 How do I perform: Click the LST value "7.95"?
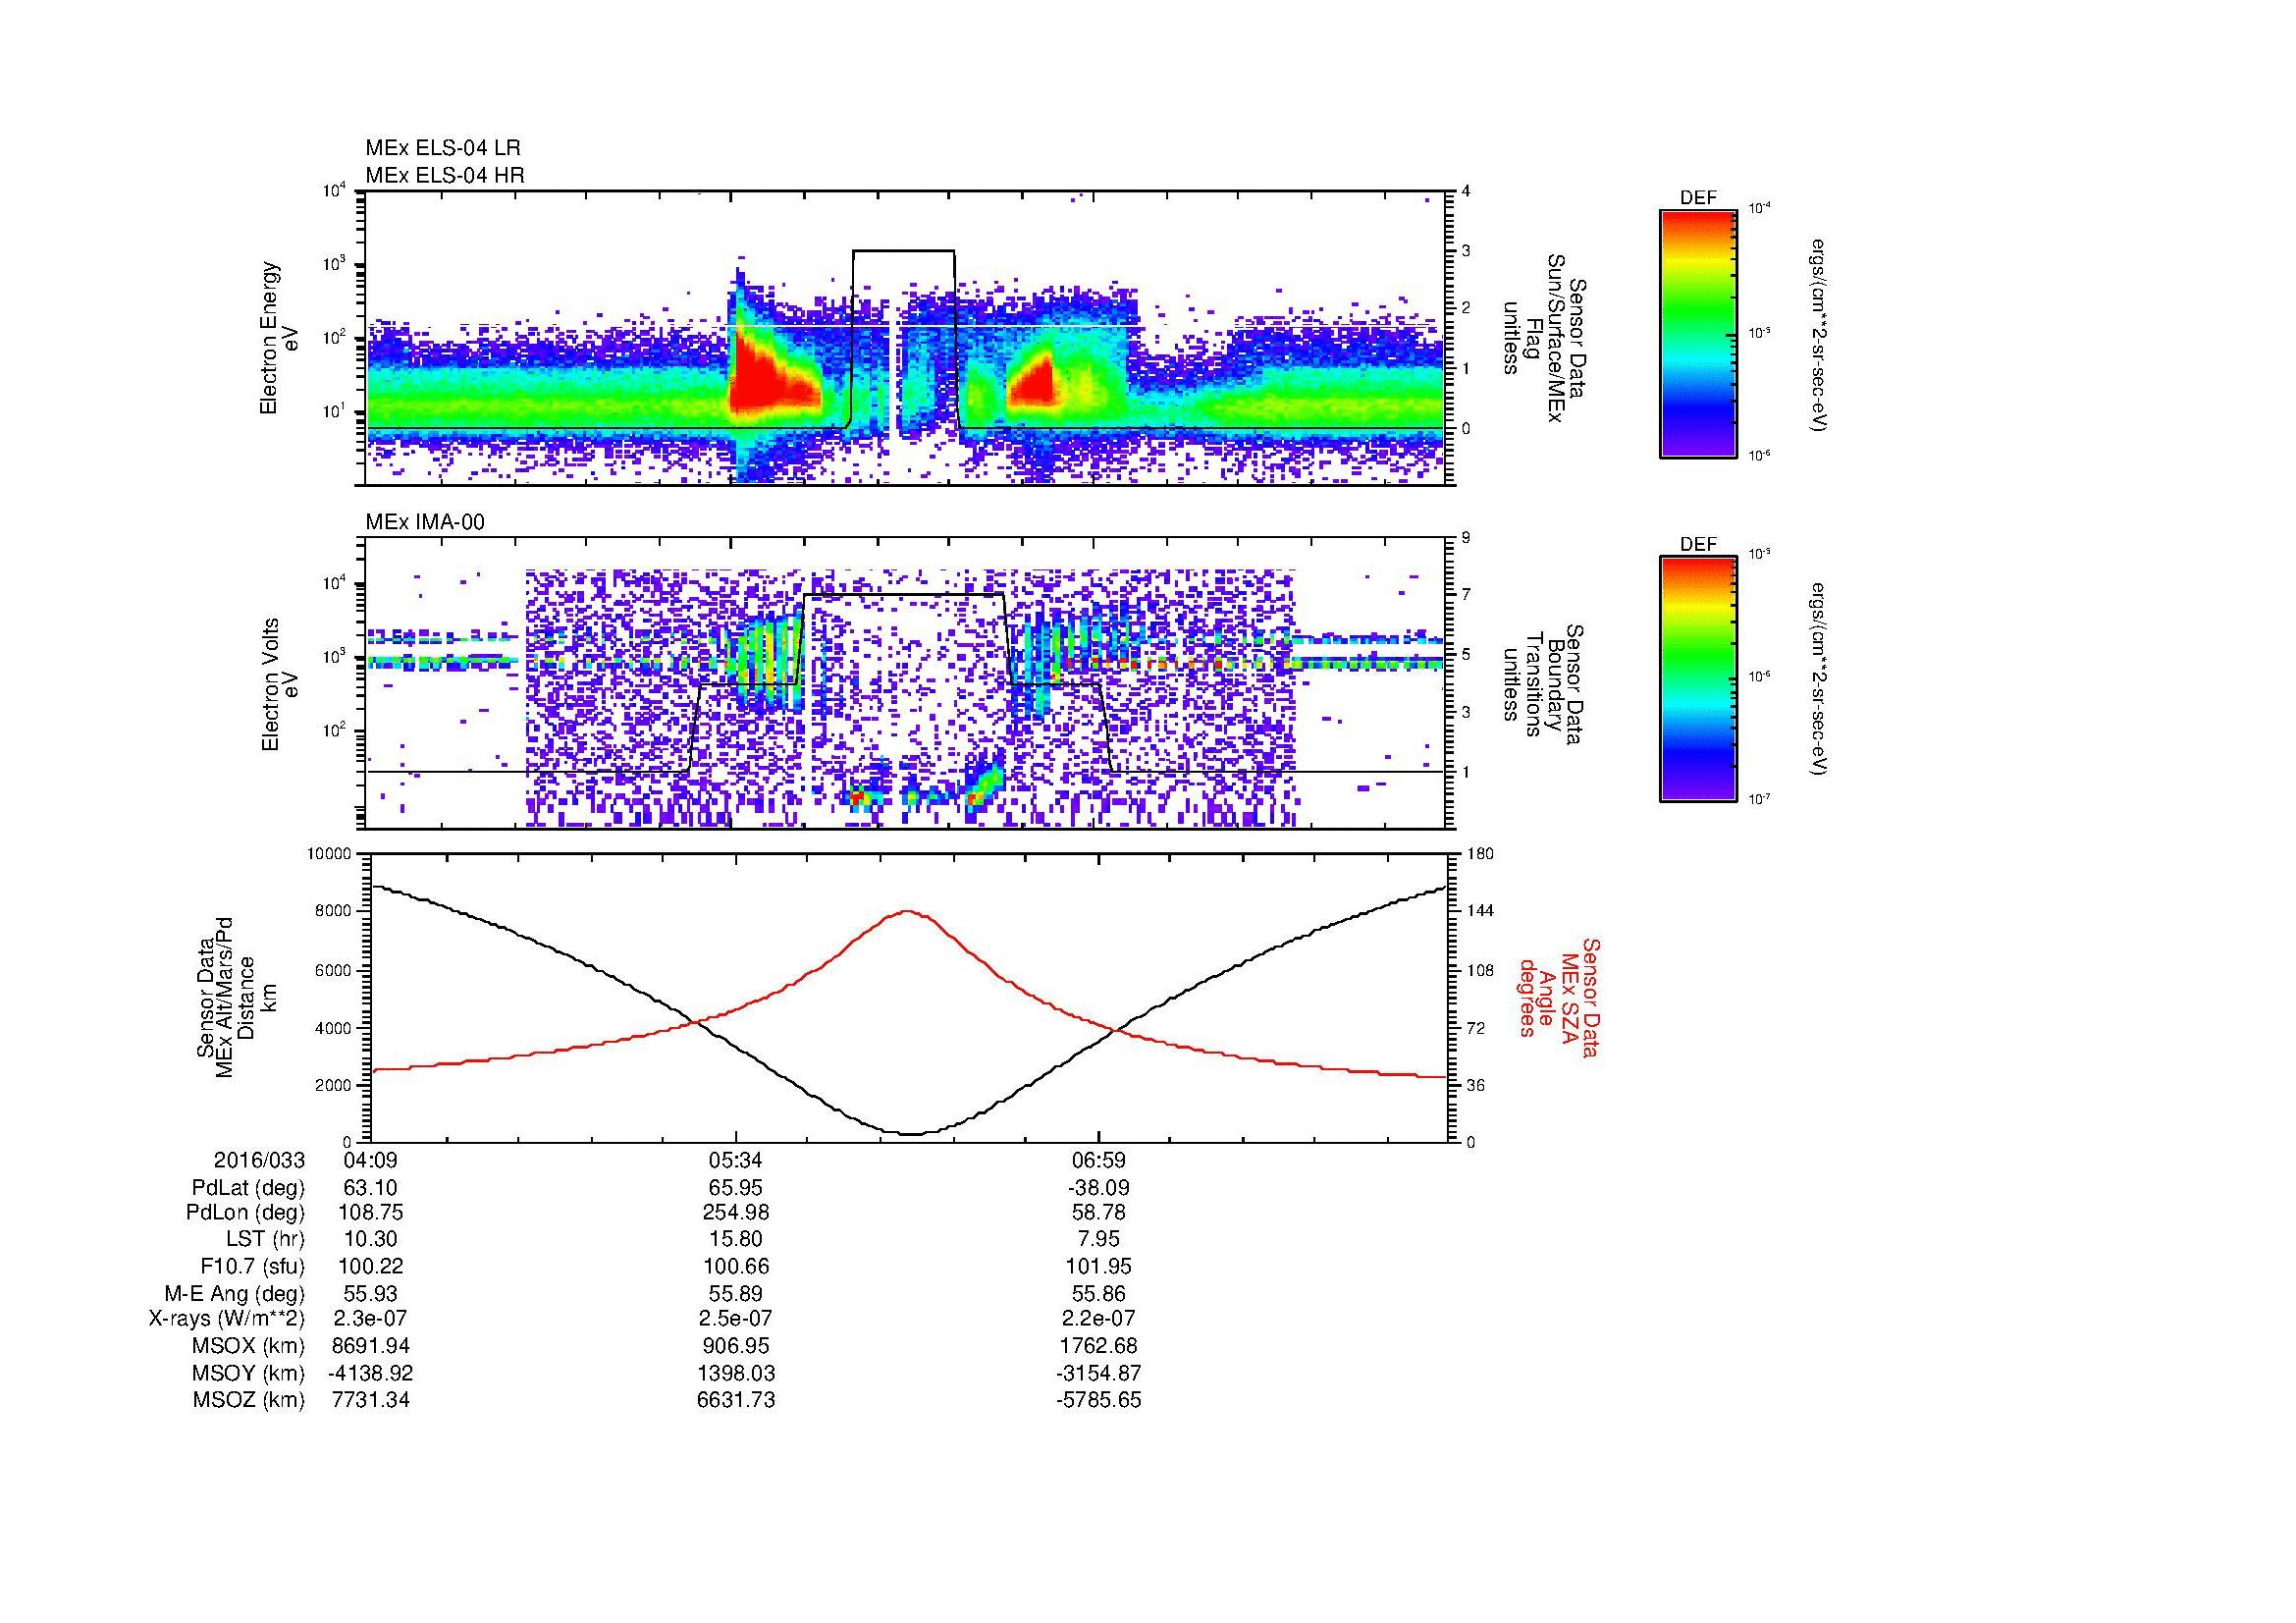click(x=1099, y=1239)
